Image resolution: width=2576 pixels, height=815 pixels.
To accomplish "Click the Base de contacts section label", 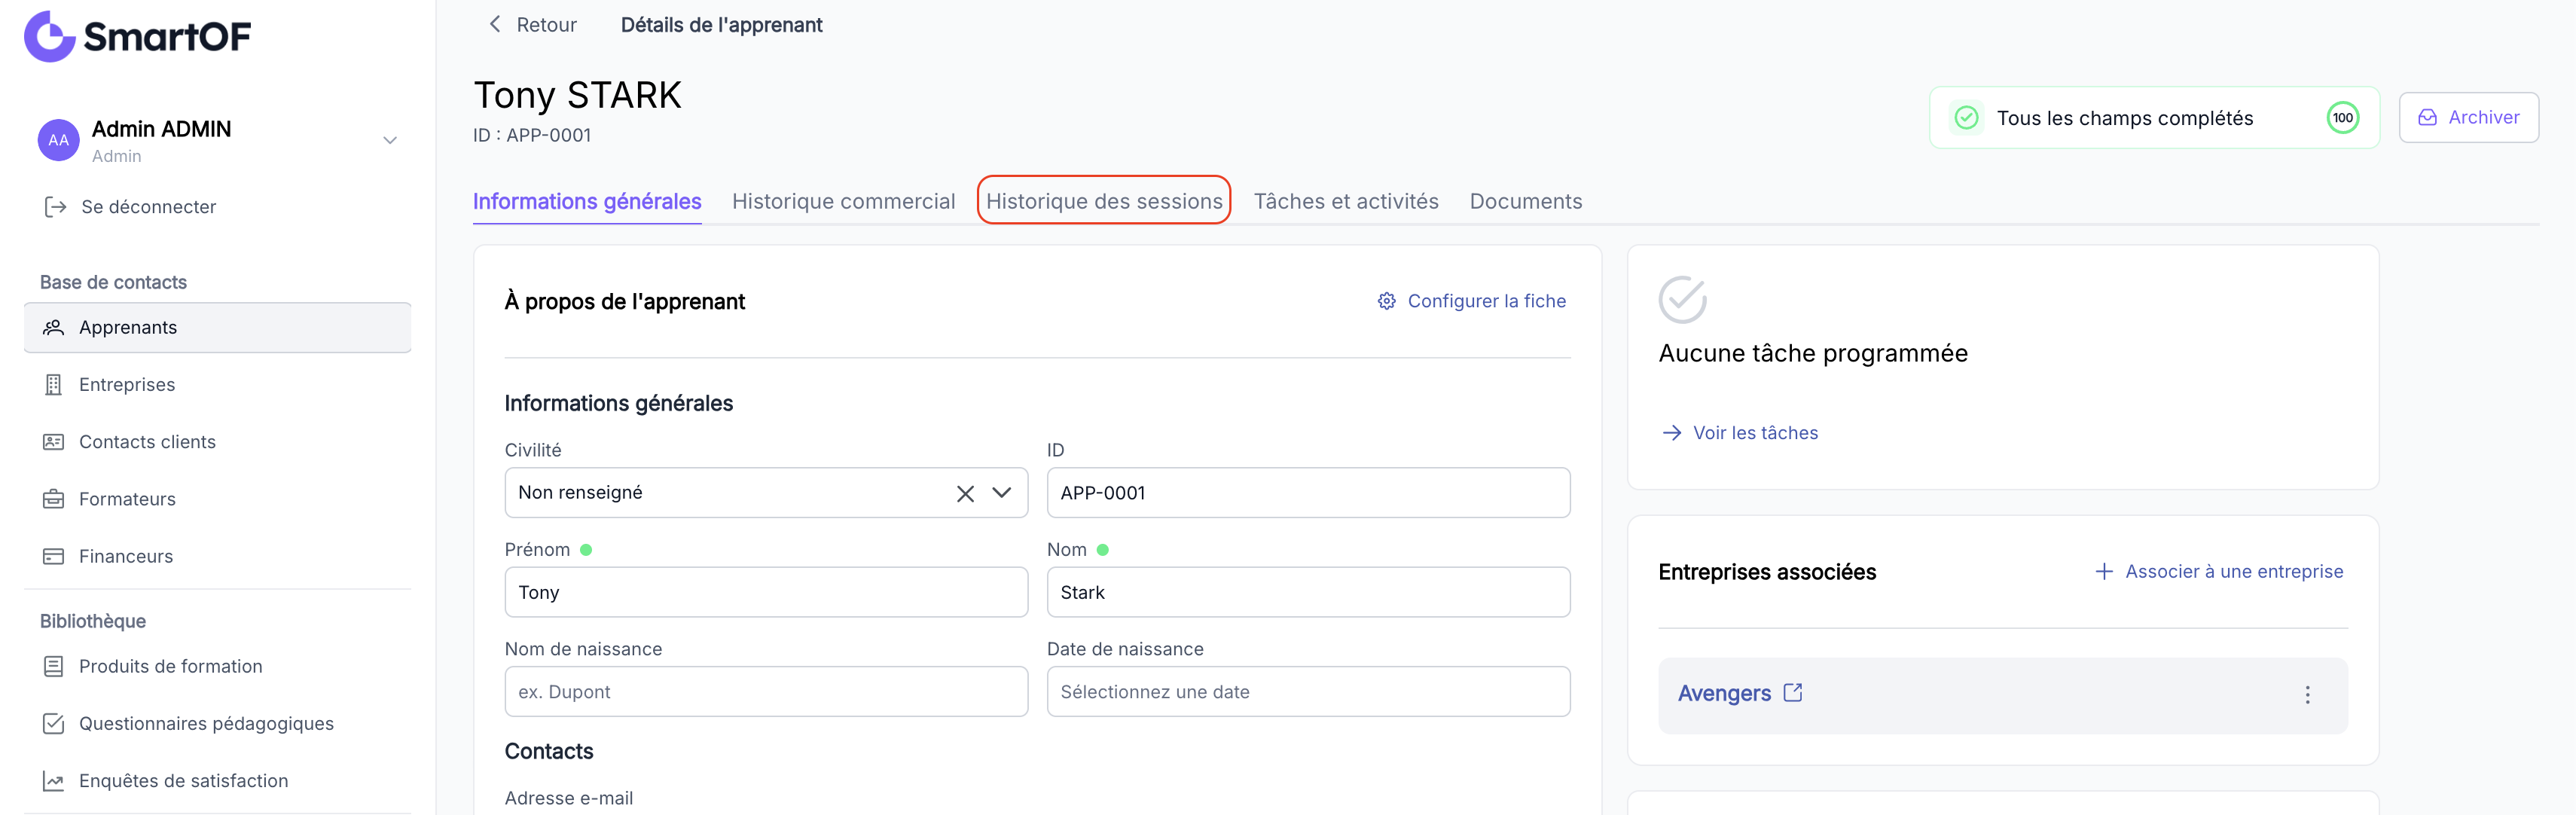I will click(x=113, y=282).
